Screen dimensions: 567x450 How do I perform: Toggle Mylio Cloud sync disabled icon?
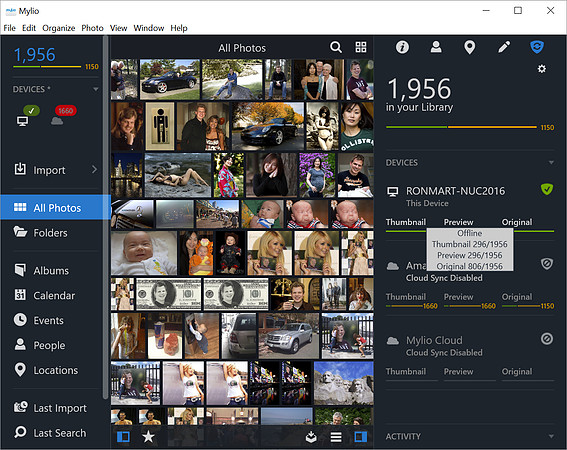[546, 339]
